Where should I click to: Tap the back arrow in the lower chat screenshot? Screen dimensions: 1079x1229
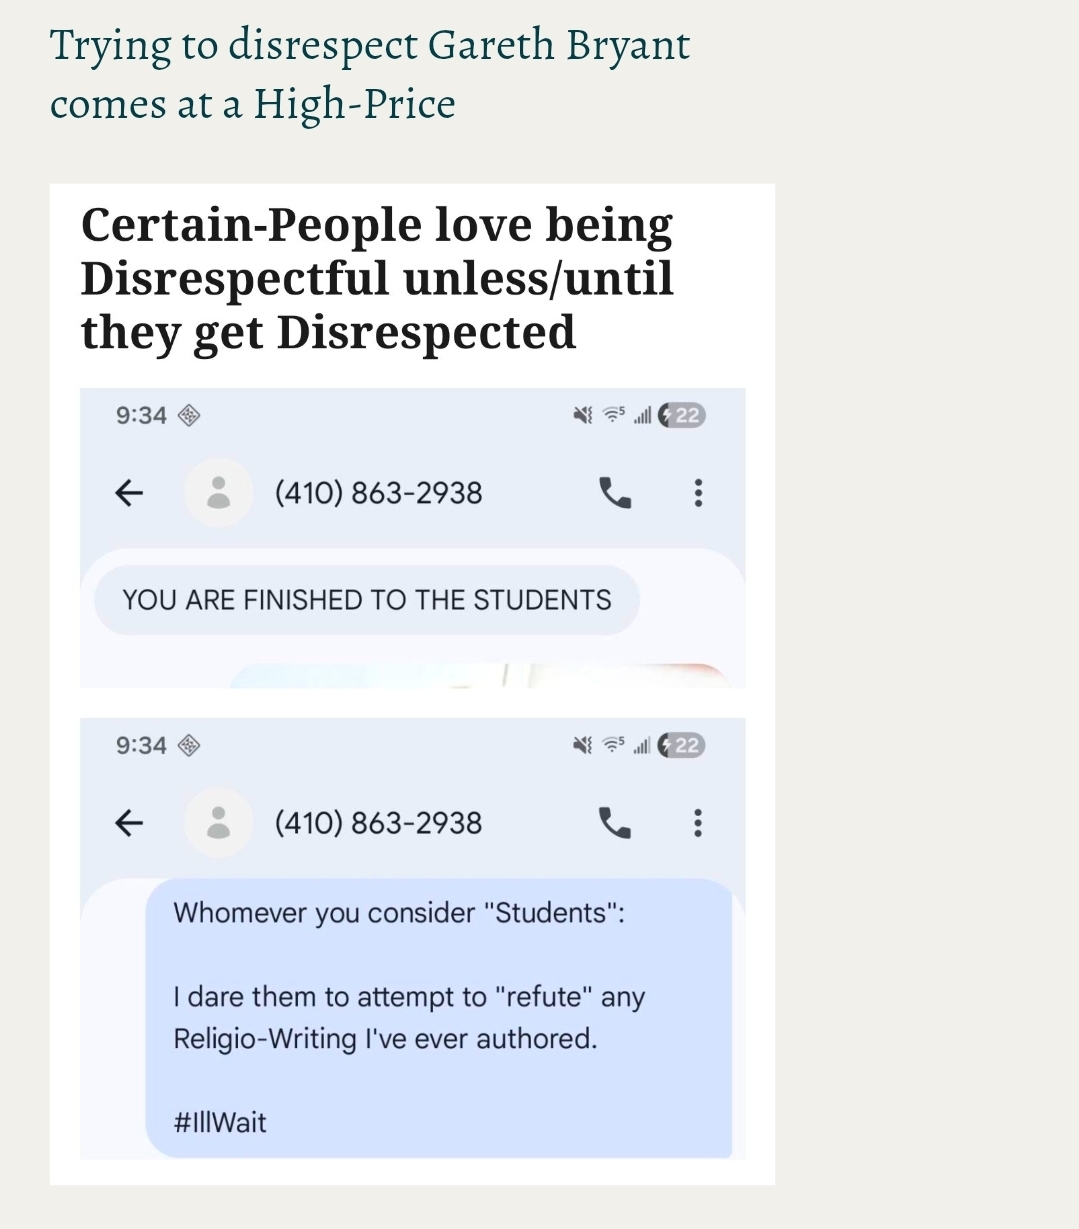[x=127, y=822]
